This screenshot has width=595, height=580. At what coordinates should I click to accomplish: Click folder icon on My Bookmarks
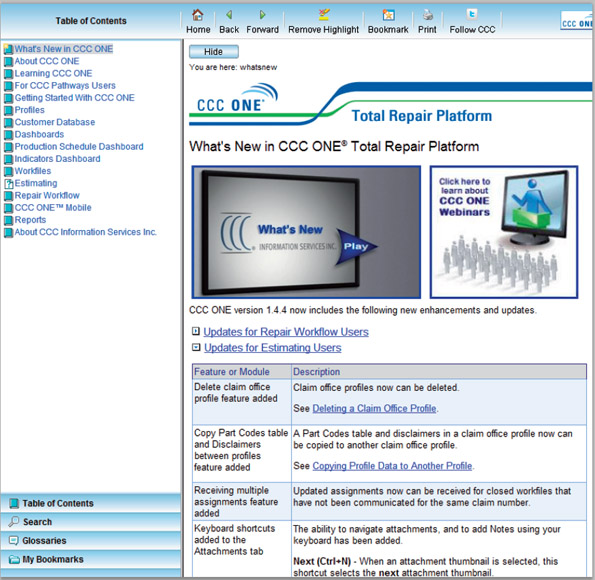[14, 560]
